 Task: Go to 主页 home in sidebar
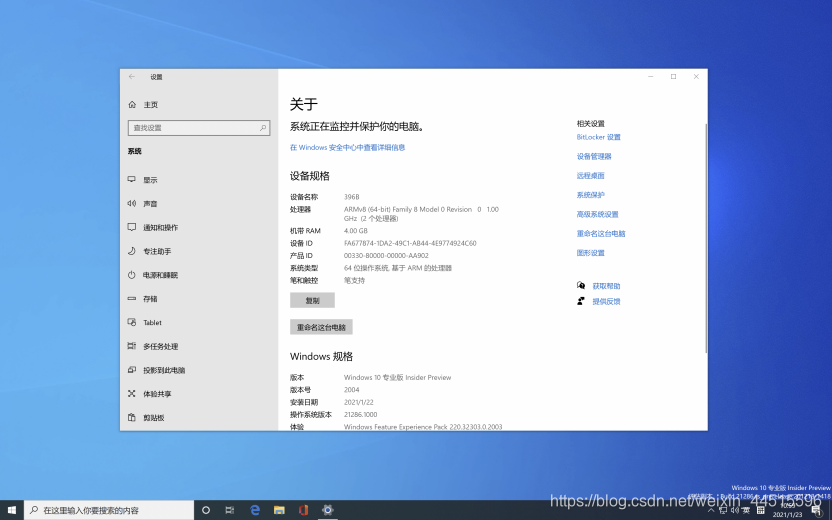click(151, 105)
